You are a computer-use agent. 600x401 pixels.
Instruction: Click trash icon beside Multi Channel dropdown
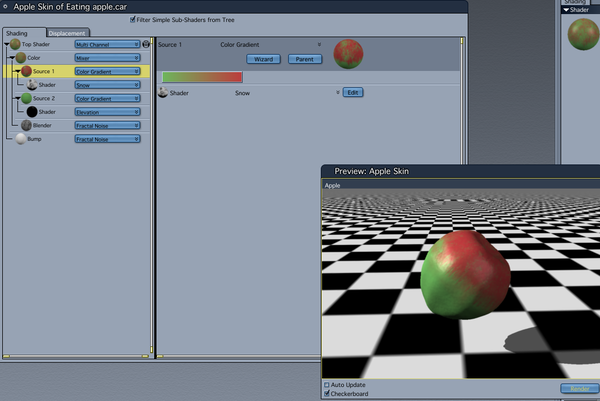146,44
